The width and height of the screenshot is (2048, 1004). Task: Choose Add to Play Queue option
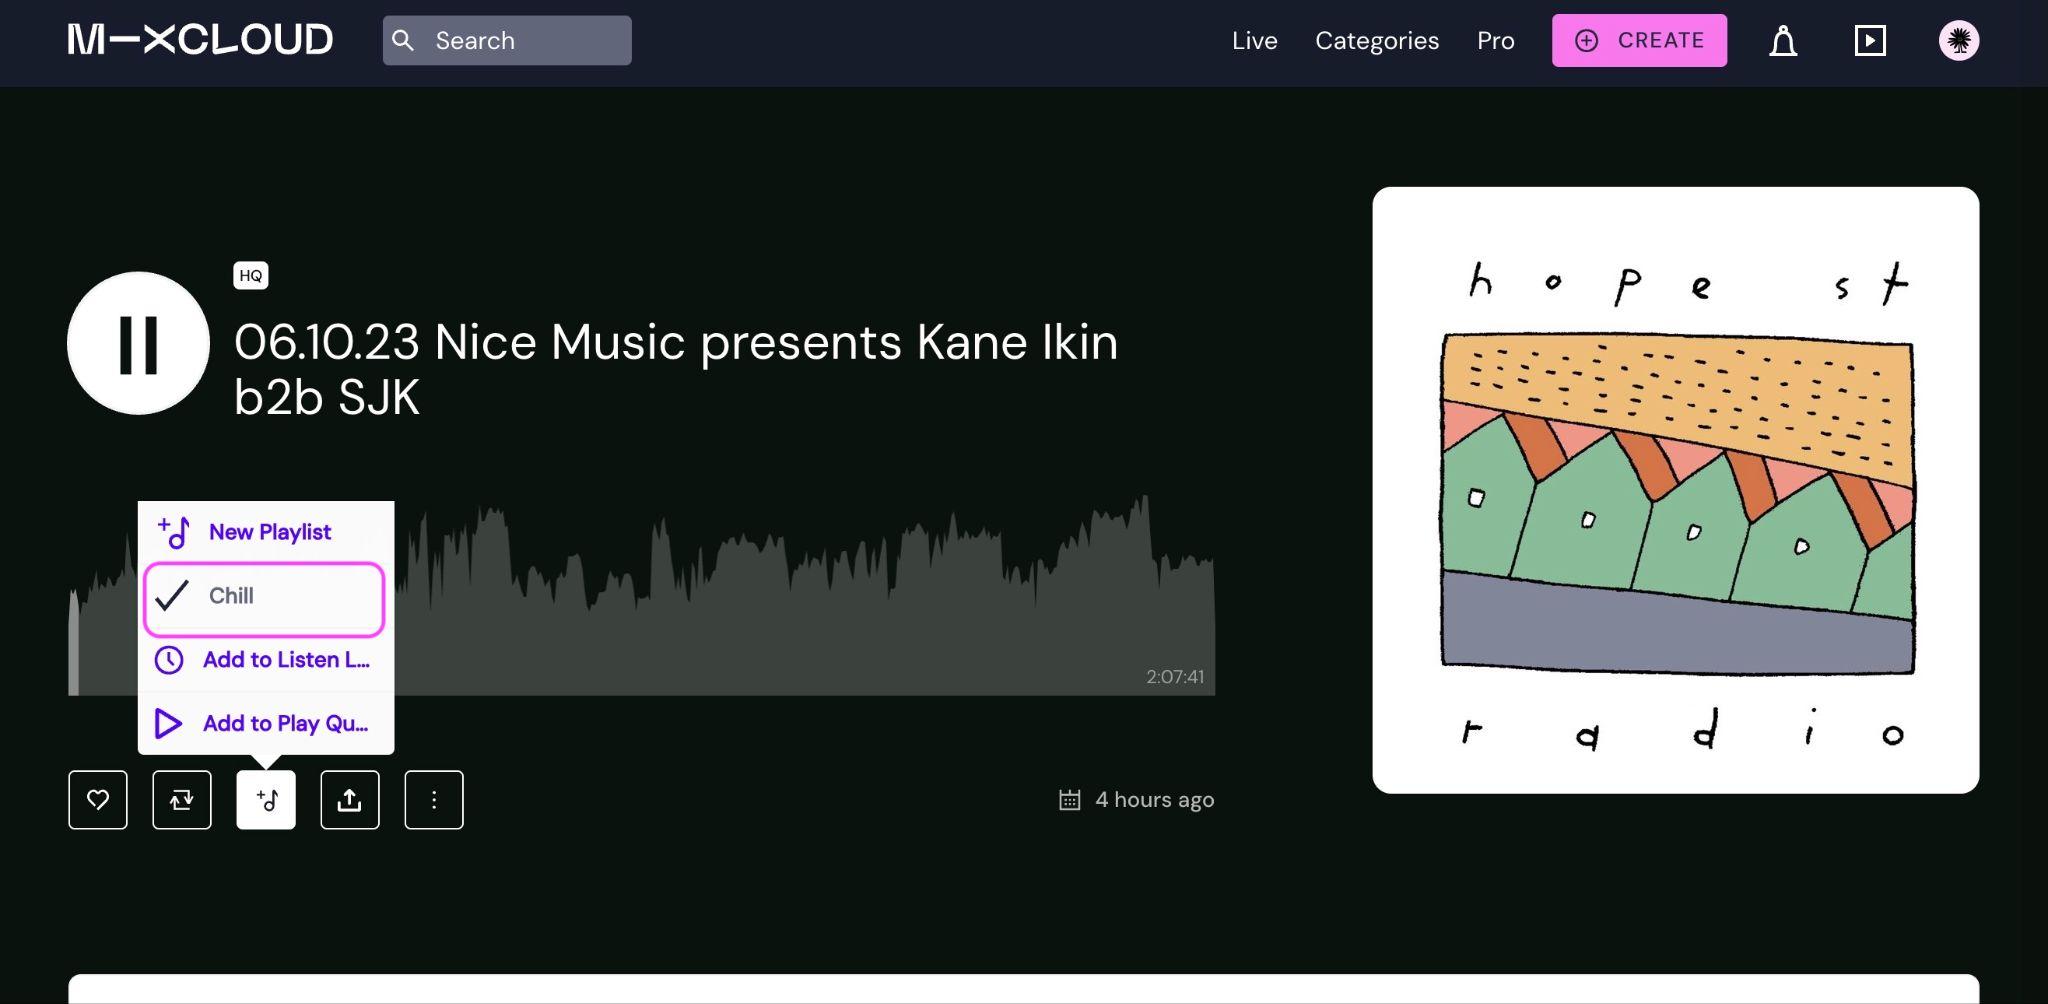[266, 723]
